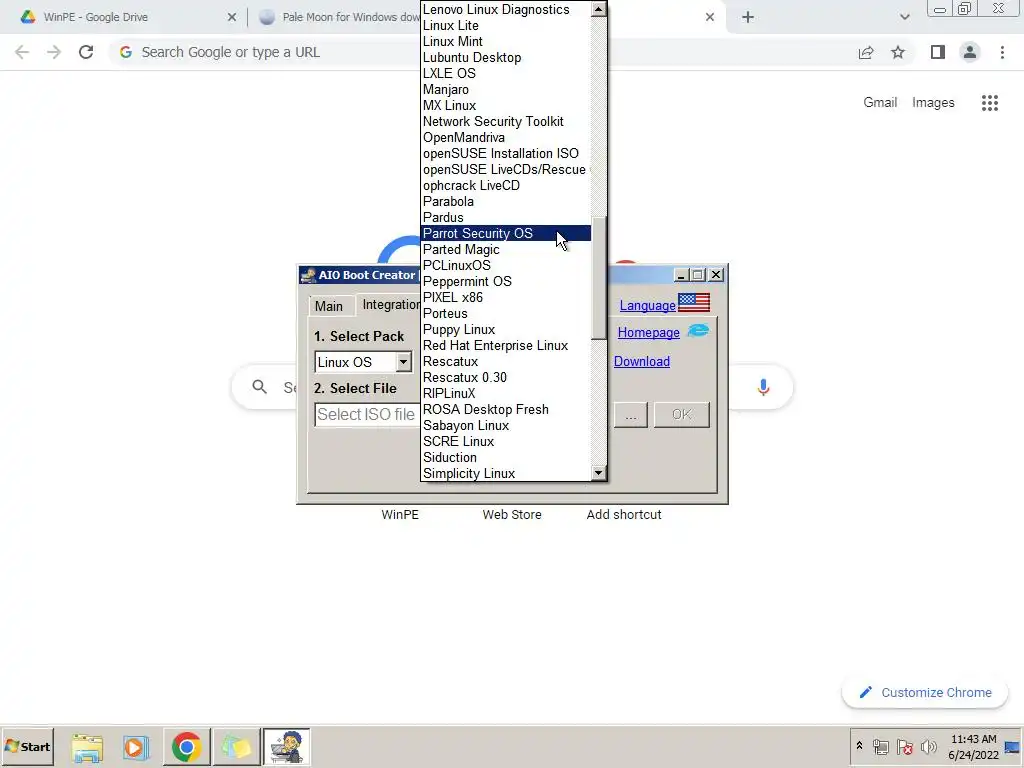Launch media player from taskbar
This screenshot has width=1024, height=768.
click(136, 746)
